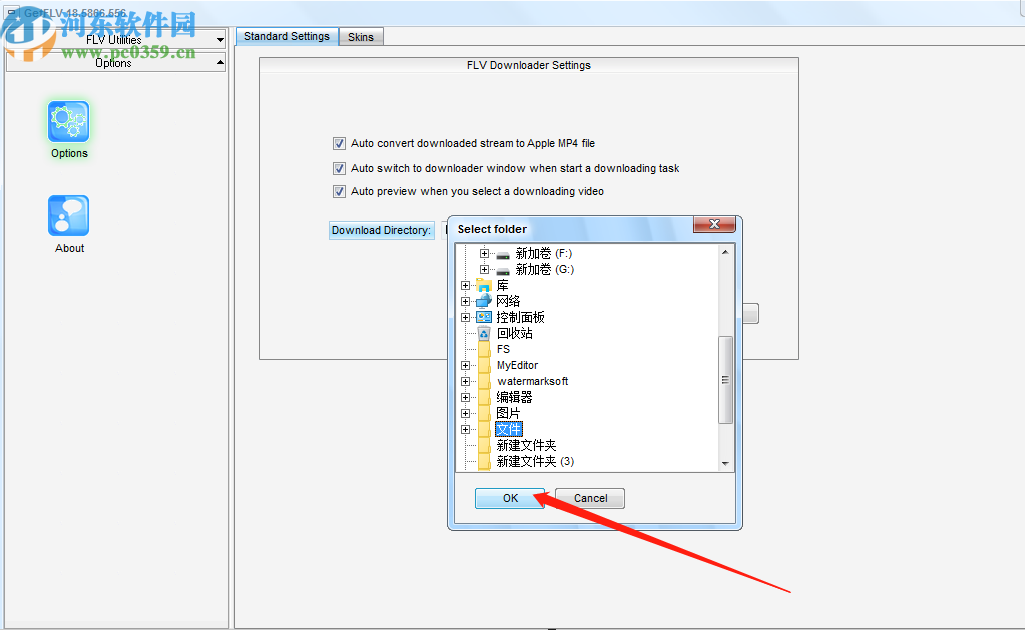Expand the 库 tree node

tap(465, 286)
